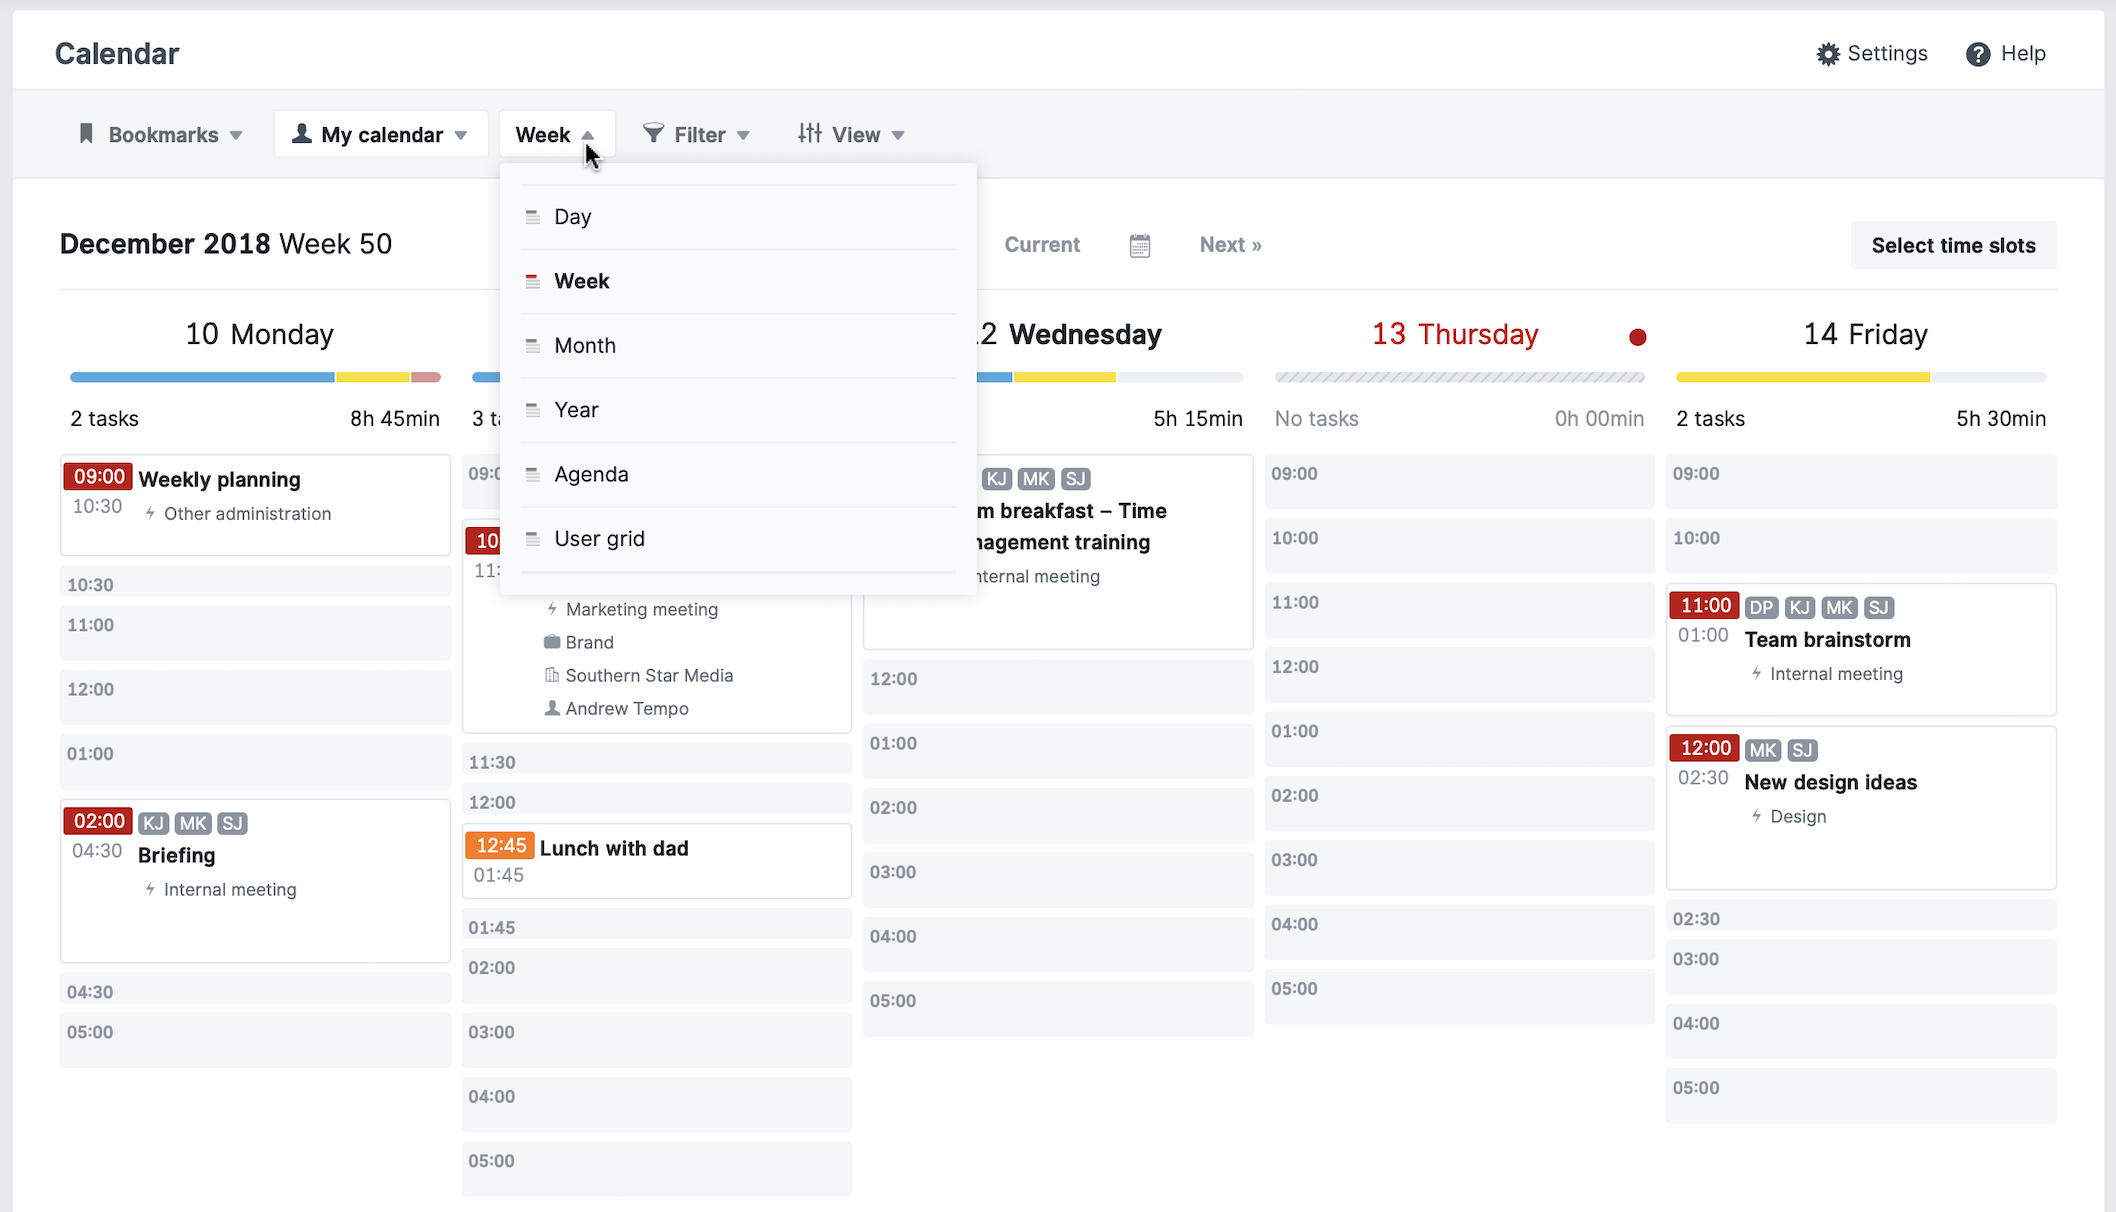Open the My calendar dropdown
2116x1212 pixels.
[381, 134]
